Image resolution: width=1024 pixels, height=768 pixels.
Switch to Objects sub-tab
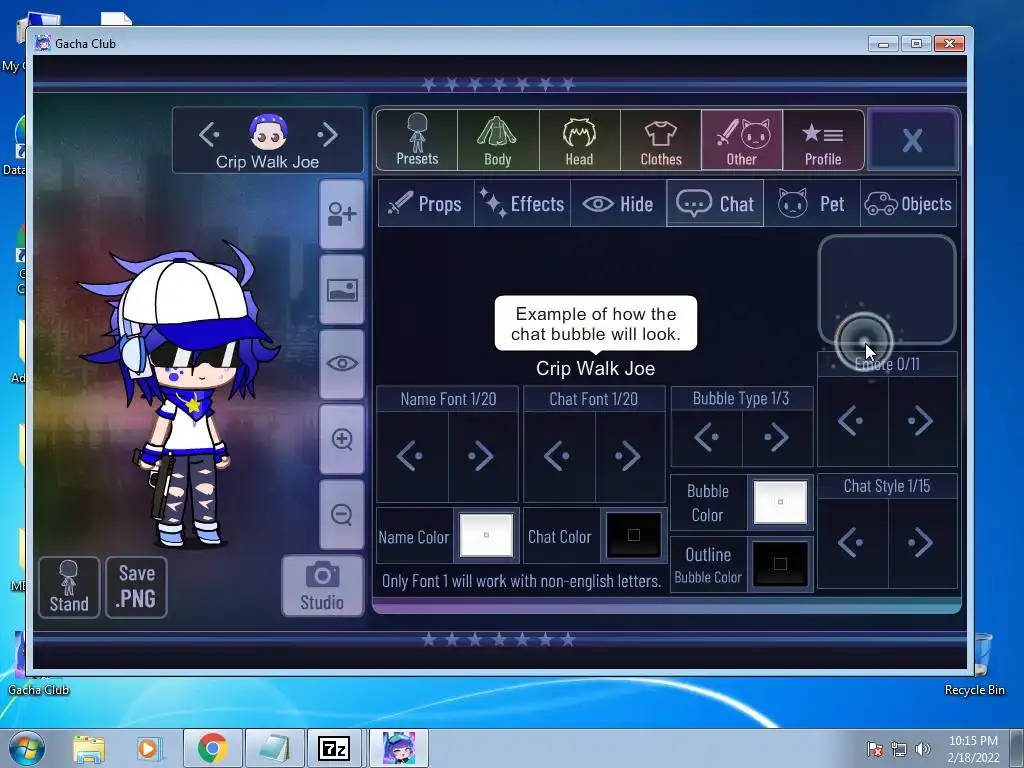(x=908, y=204)
